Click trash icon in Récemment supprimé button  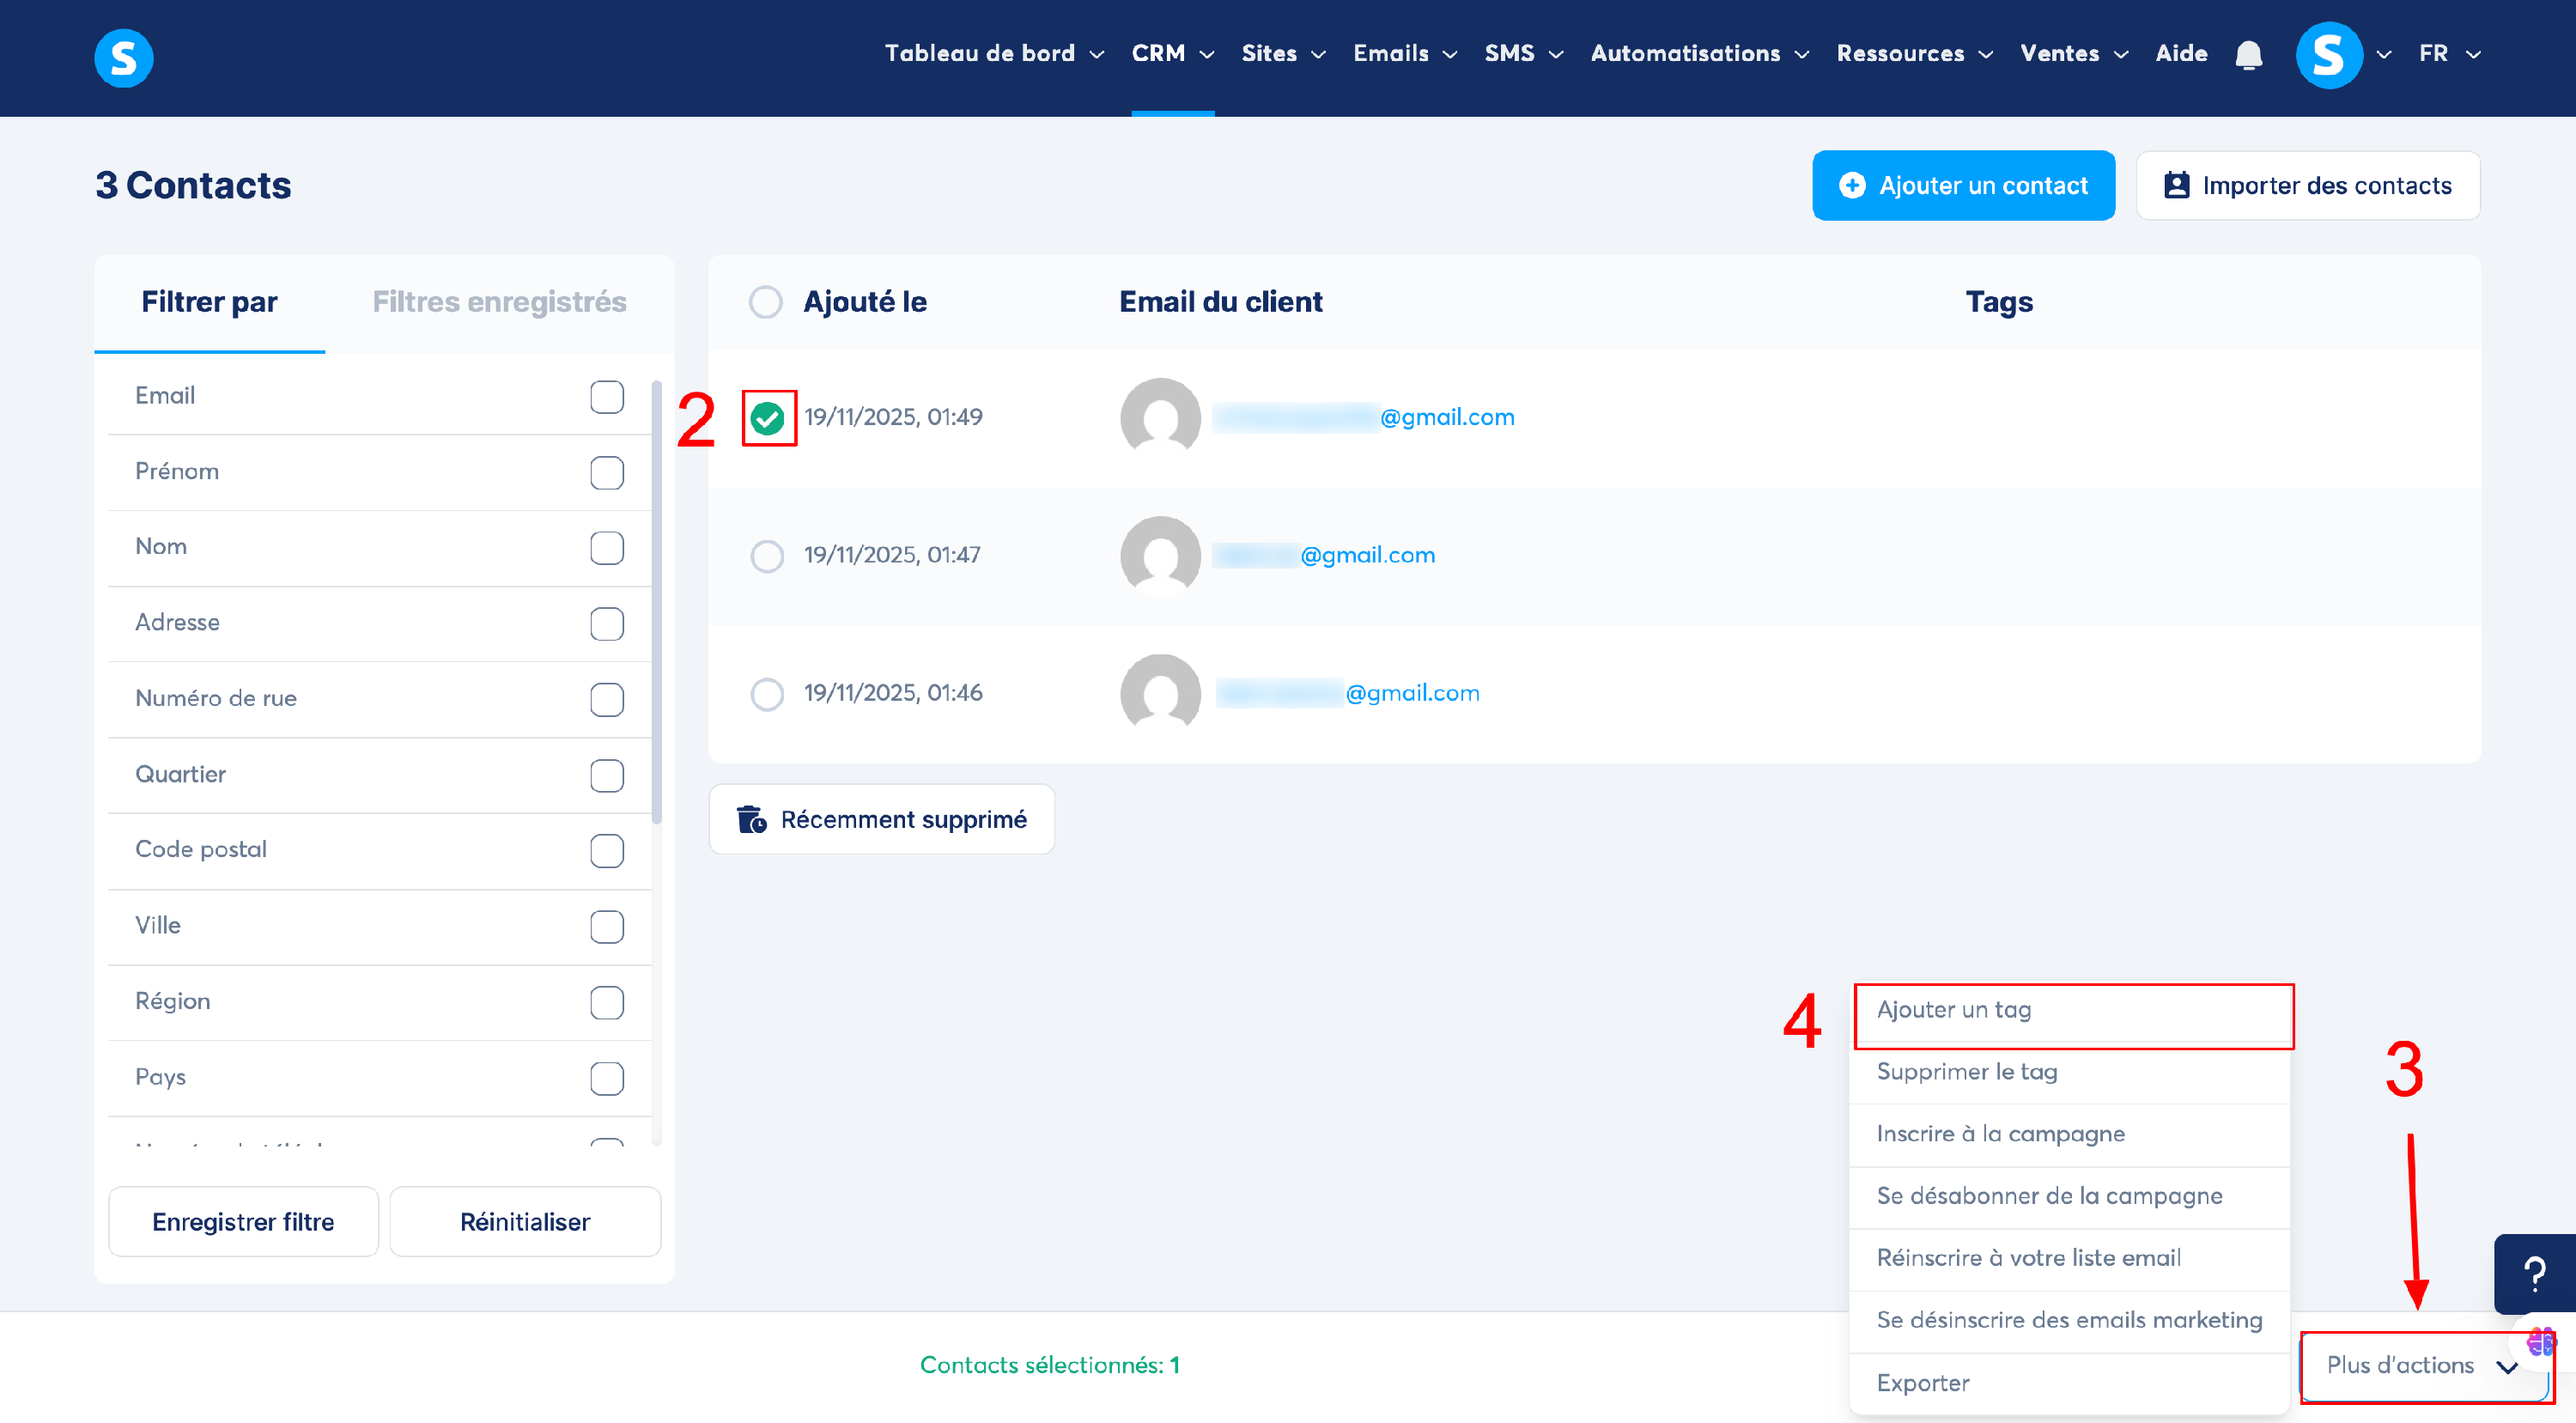click(751, 819)
